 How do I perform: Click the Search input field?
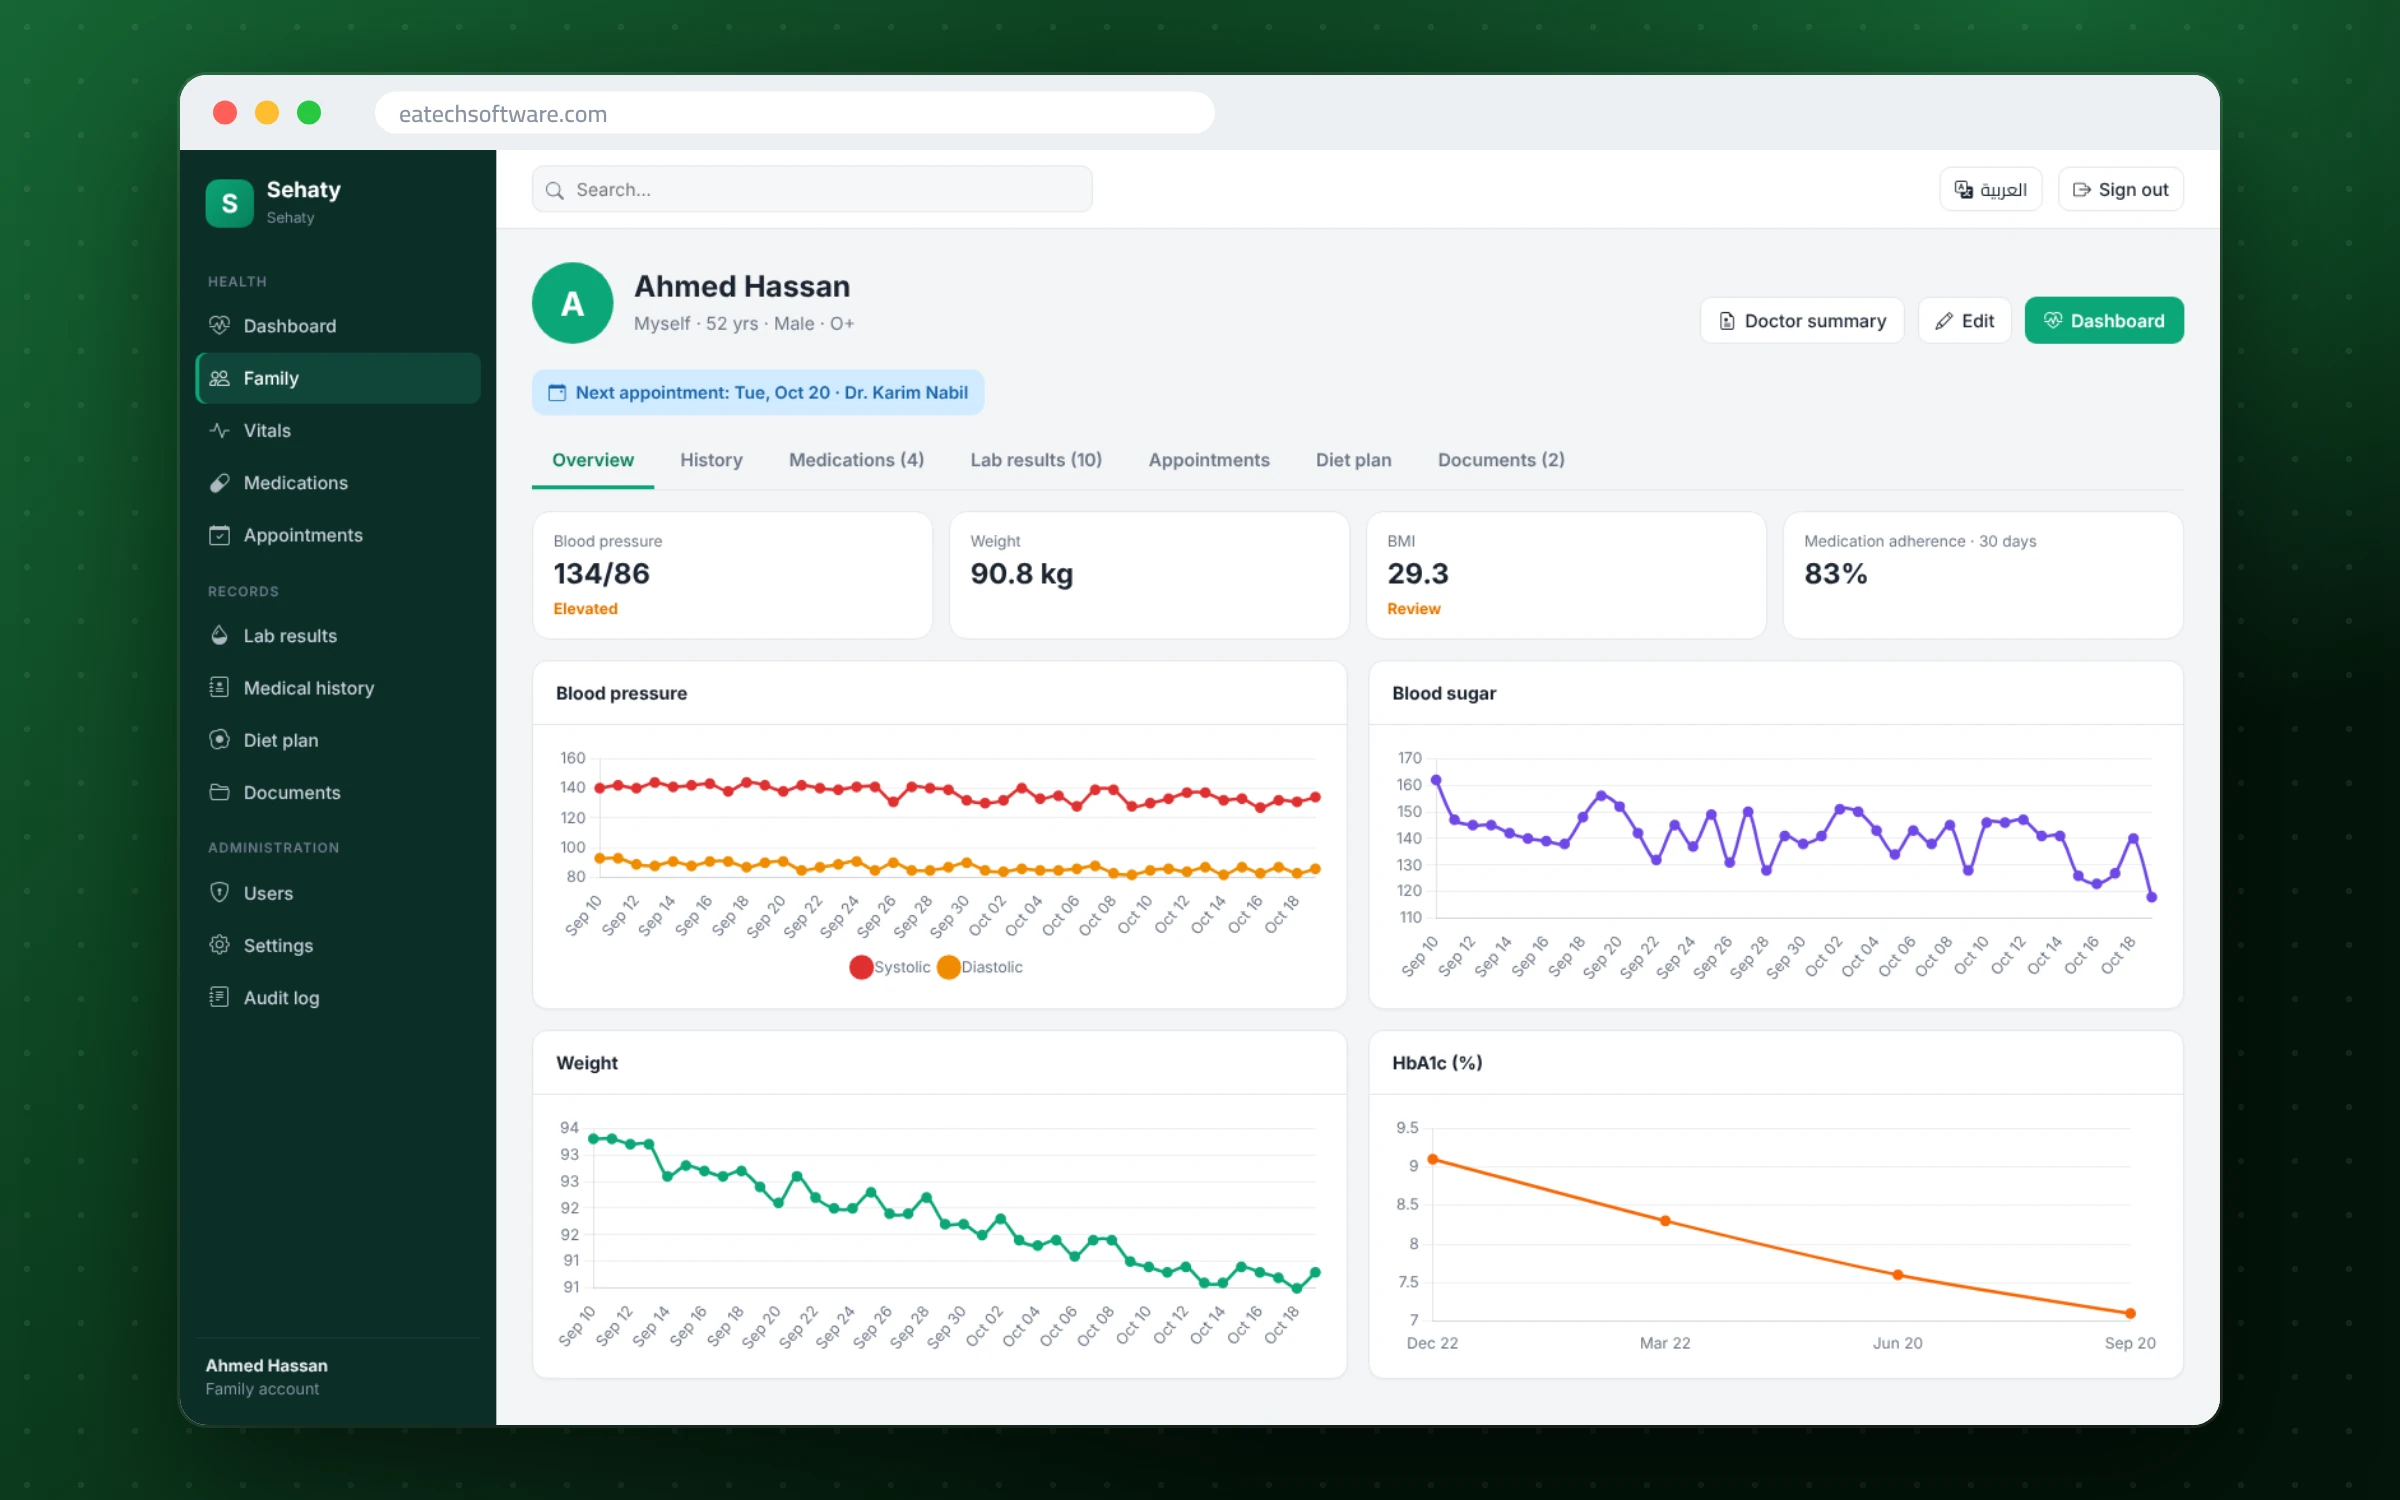[812, 189]
